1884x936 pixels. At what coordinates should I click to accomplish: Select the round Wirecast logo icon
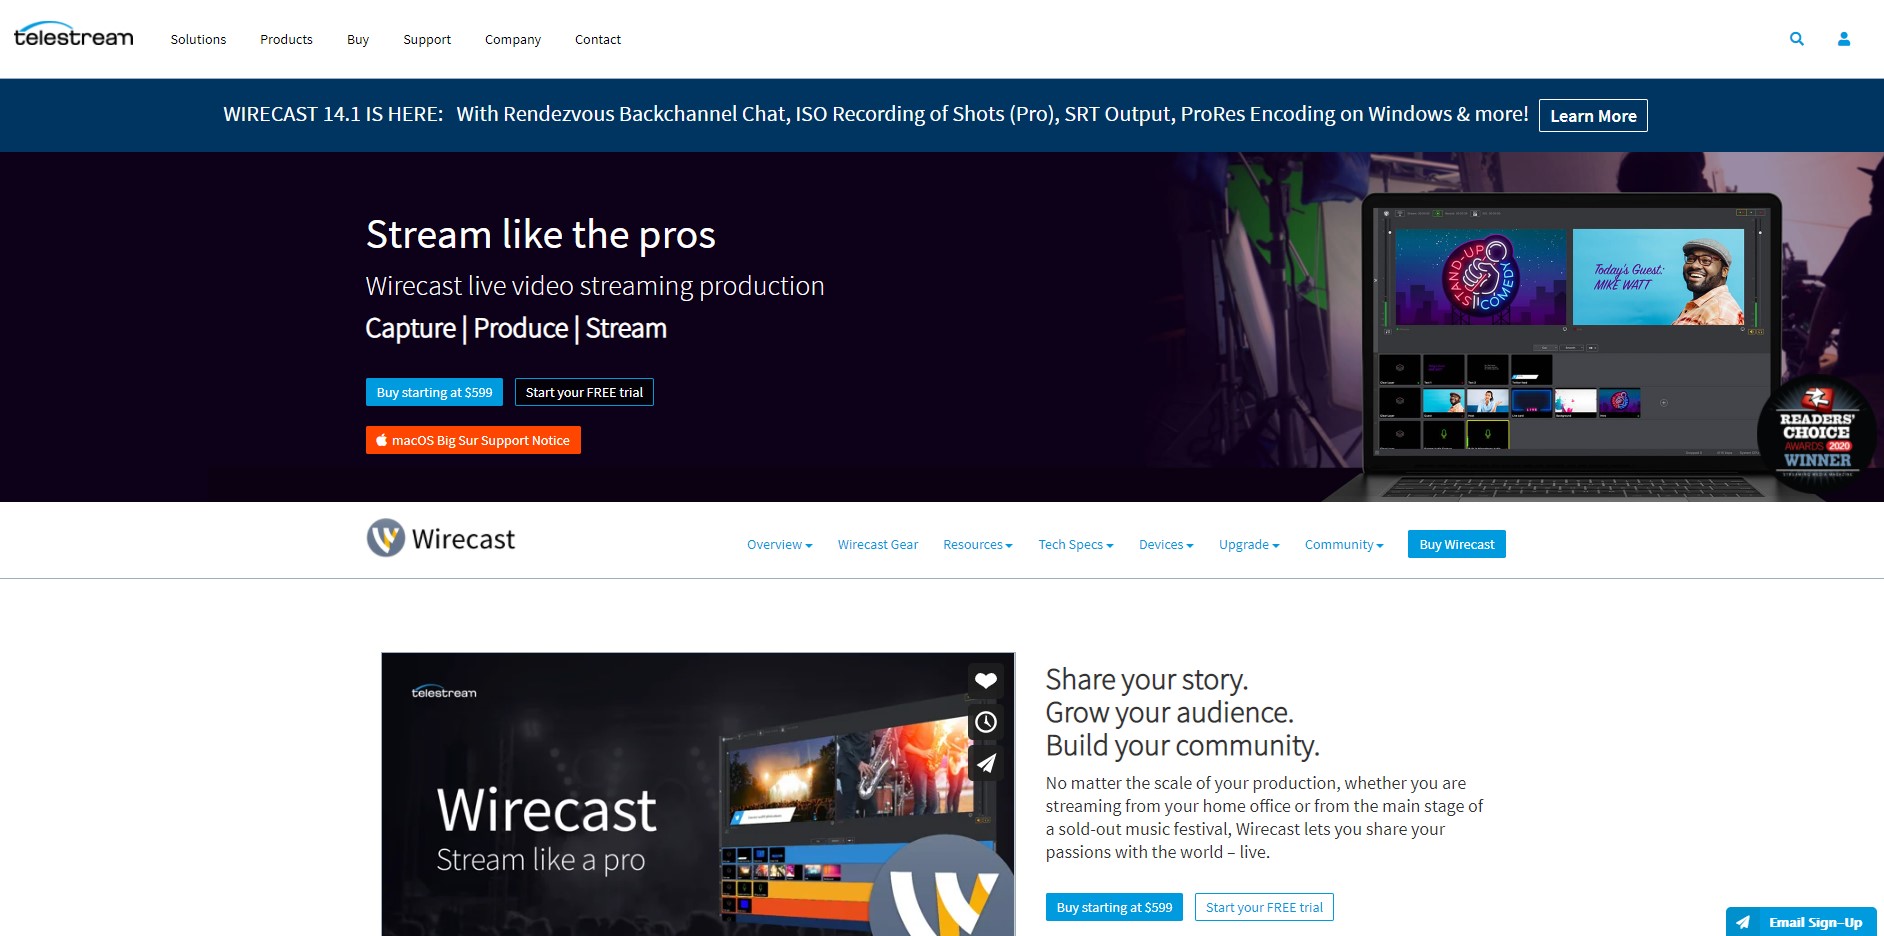point(386,538)
